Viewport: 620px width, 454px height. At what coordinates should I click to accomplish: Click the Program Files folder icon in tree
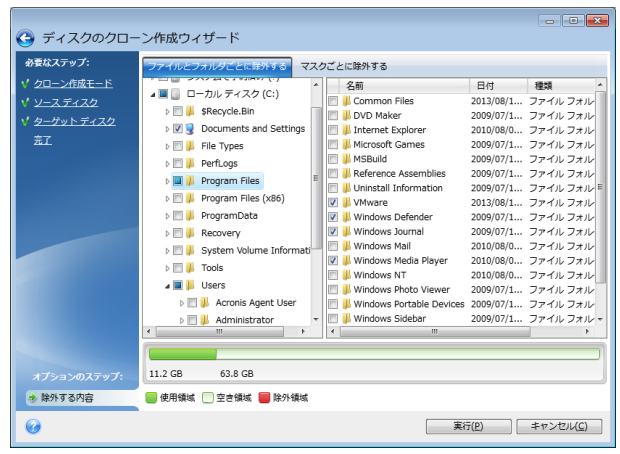(190, 181)
